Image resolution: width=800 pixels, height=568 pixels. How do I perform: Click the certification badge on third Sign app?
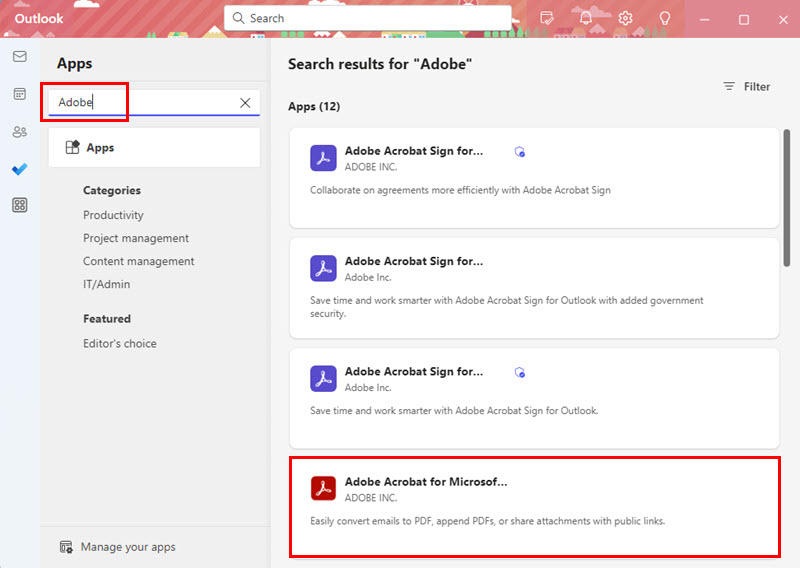(x=520, y=372)
